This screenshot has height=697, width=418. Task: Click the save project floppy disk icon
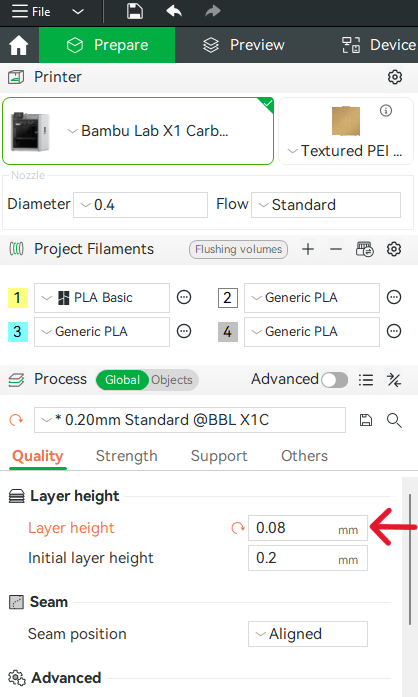point(135,11)
